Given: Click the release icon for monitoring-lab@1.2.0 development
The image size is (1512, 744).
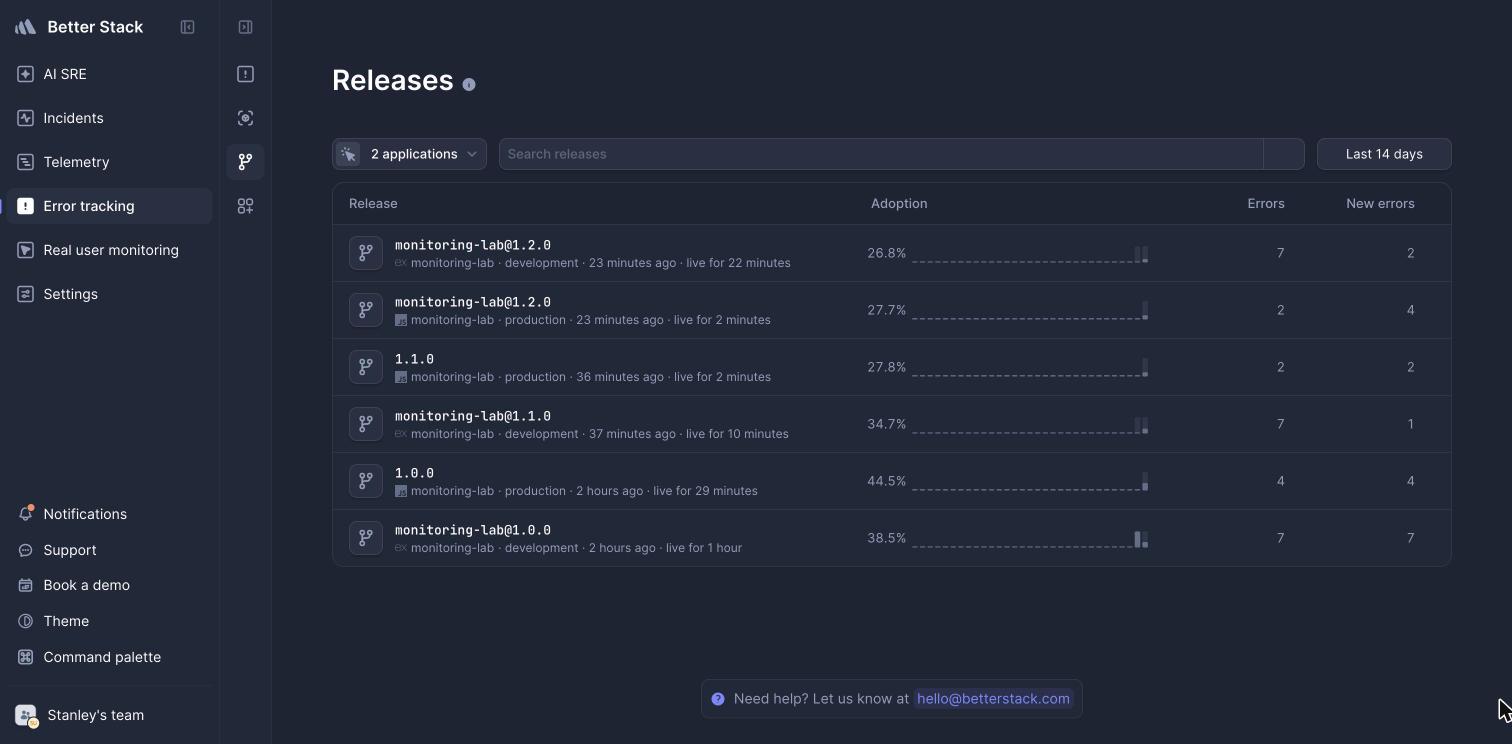Looking at the screenshot, I should pyautogui.click(x=366, y=253).
